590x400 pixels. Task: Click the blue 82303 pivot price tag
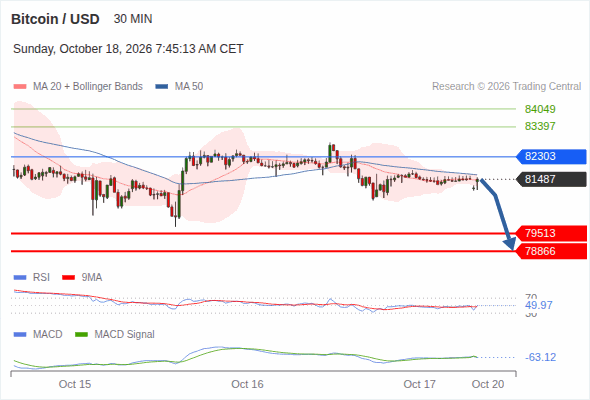(551, 156)
